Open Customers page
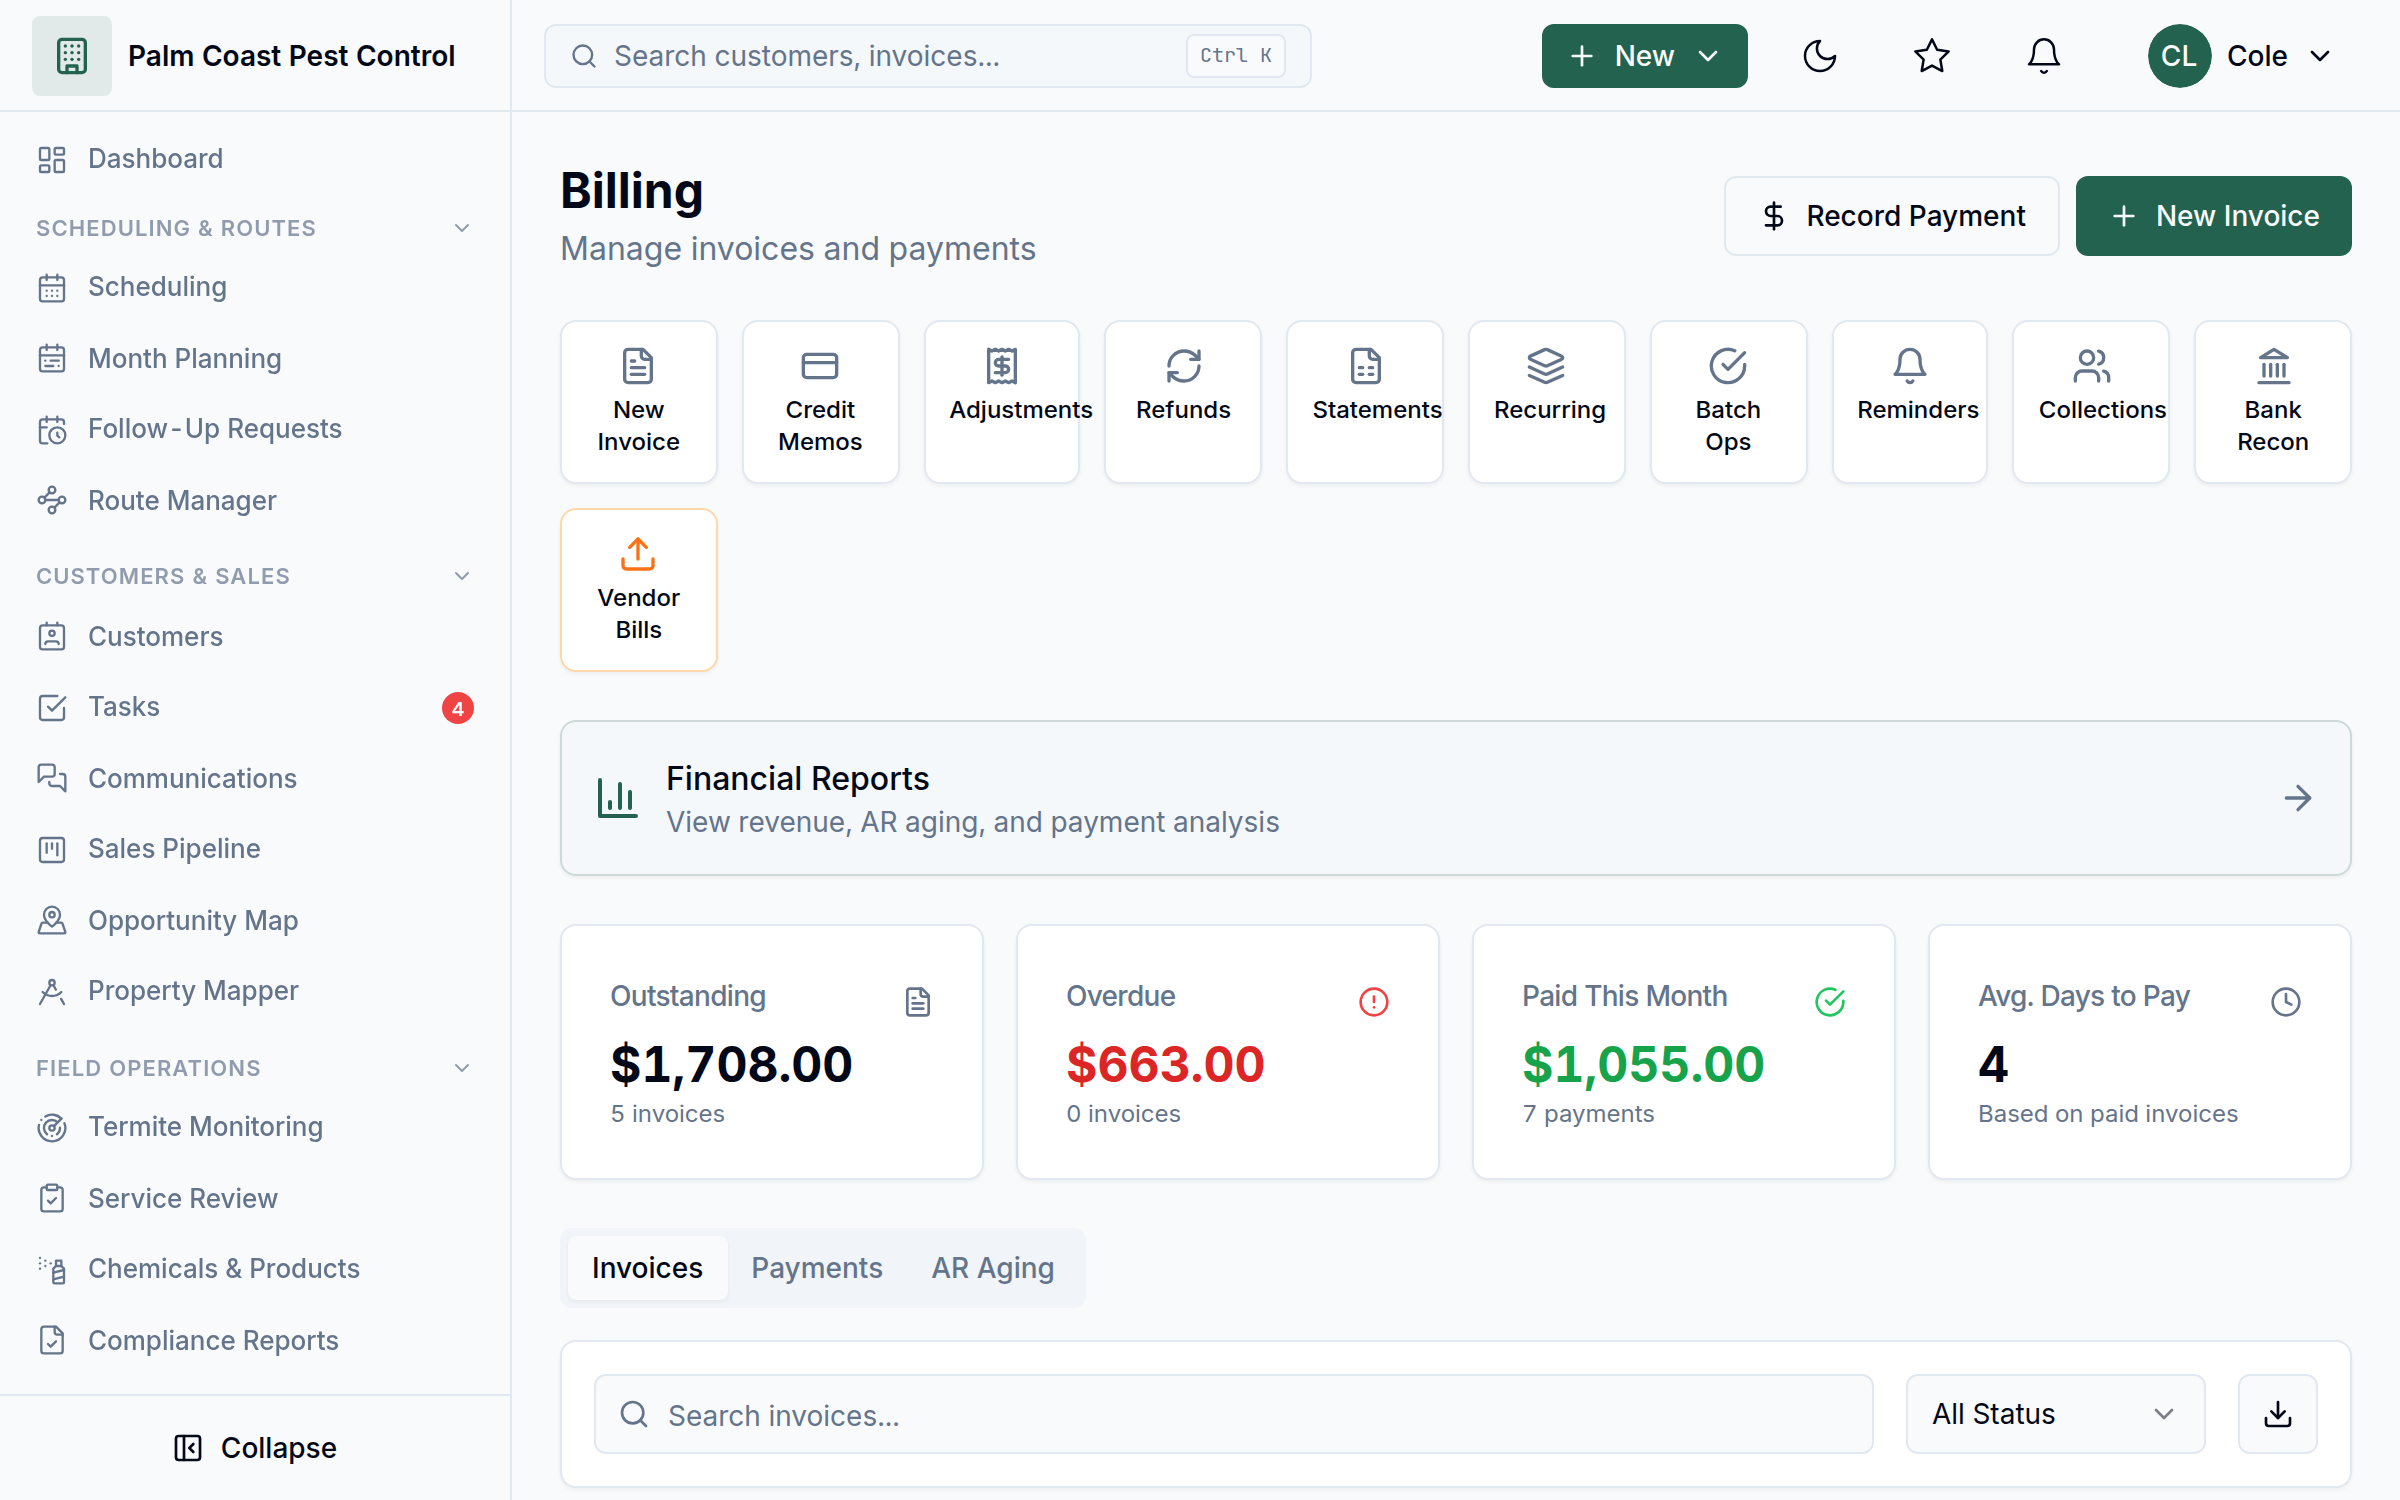The height and width of the screenshot is (1500, 2400). pos(255,636)
